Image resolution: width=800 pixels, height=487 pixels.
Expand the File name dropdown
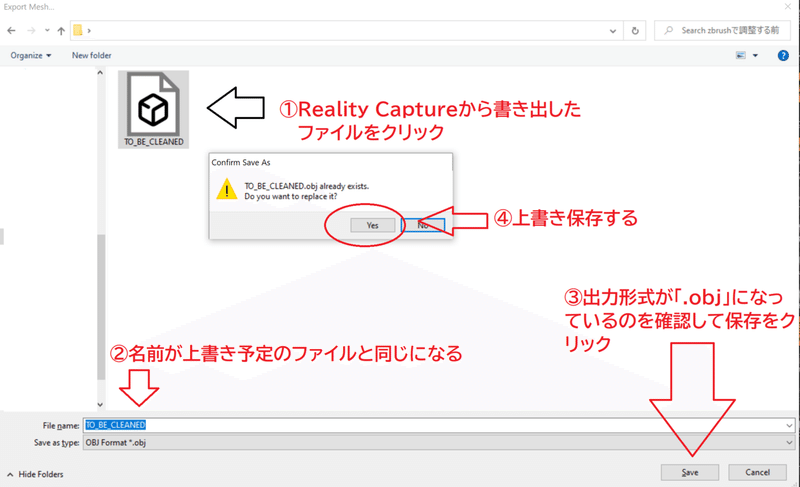point(789,425)
